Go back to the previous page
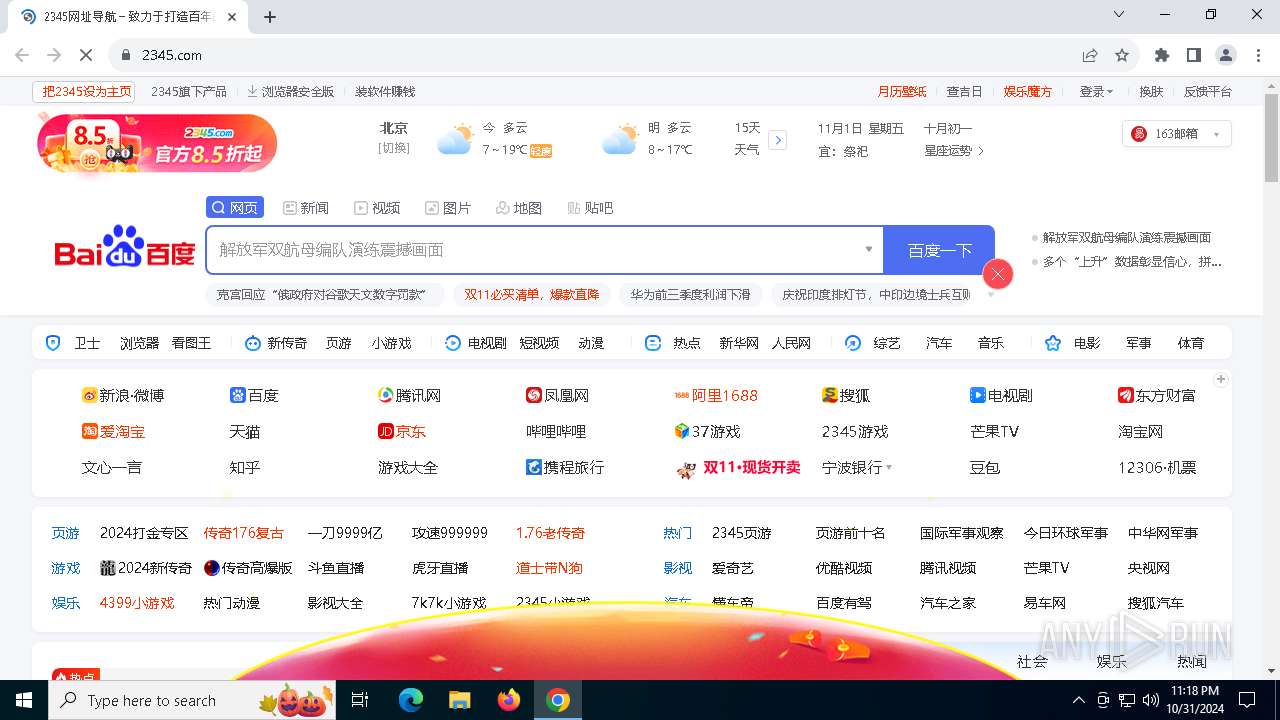Image resolution: width=1280 pixels, height=720 pixels. [22, 55]
